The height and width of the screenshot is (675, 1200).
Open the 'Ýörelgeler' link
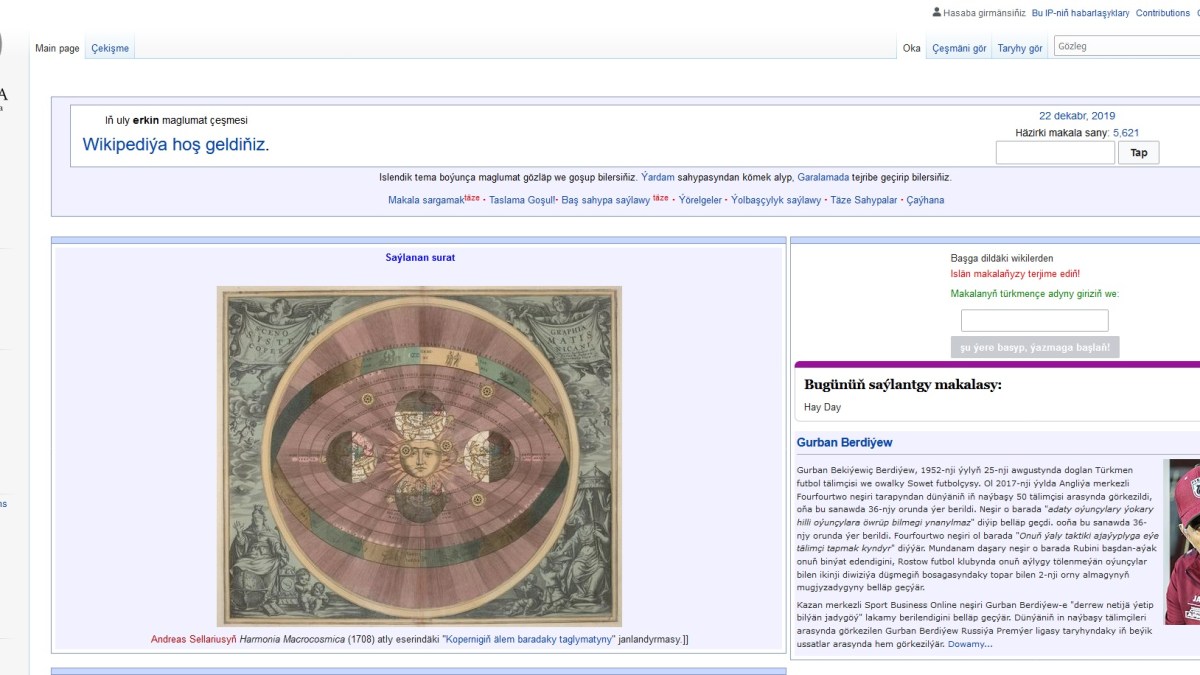tap(700, 200)
